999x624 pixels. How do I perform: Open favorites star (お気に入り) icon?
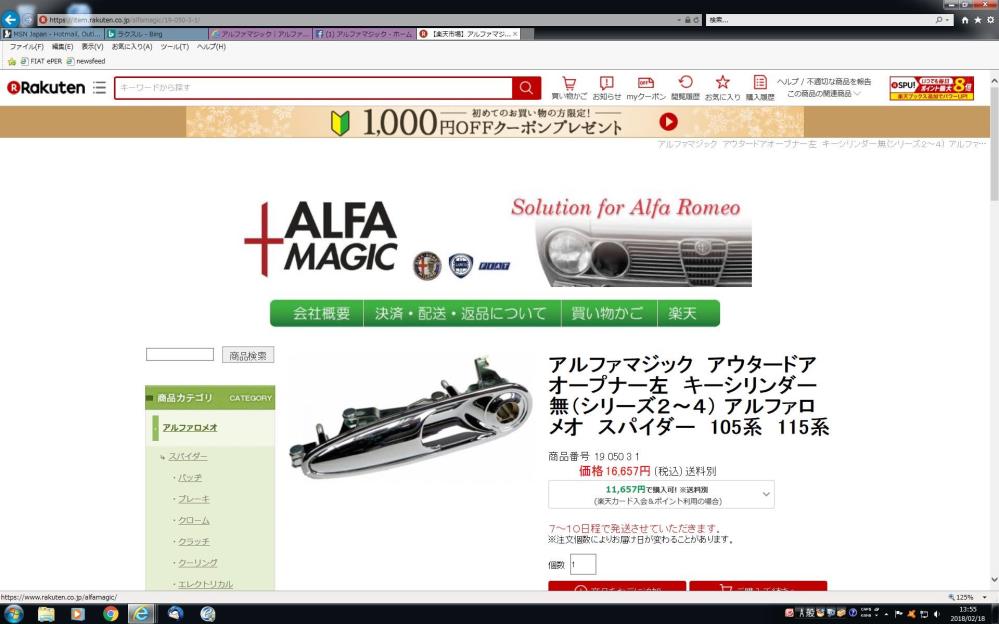click(722, 88)
